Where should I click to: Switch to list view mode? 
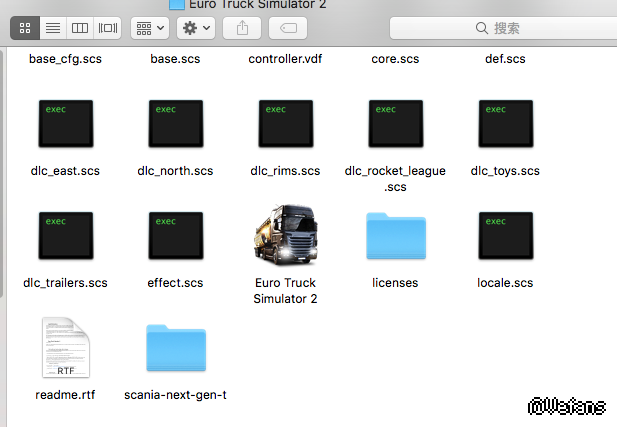click(x=53, y=28)
